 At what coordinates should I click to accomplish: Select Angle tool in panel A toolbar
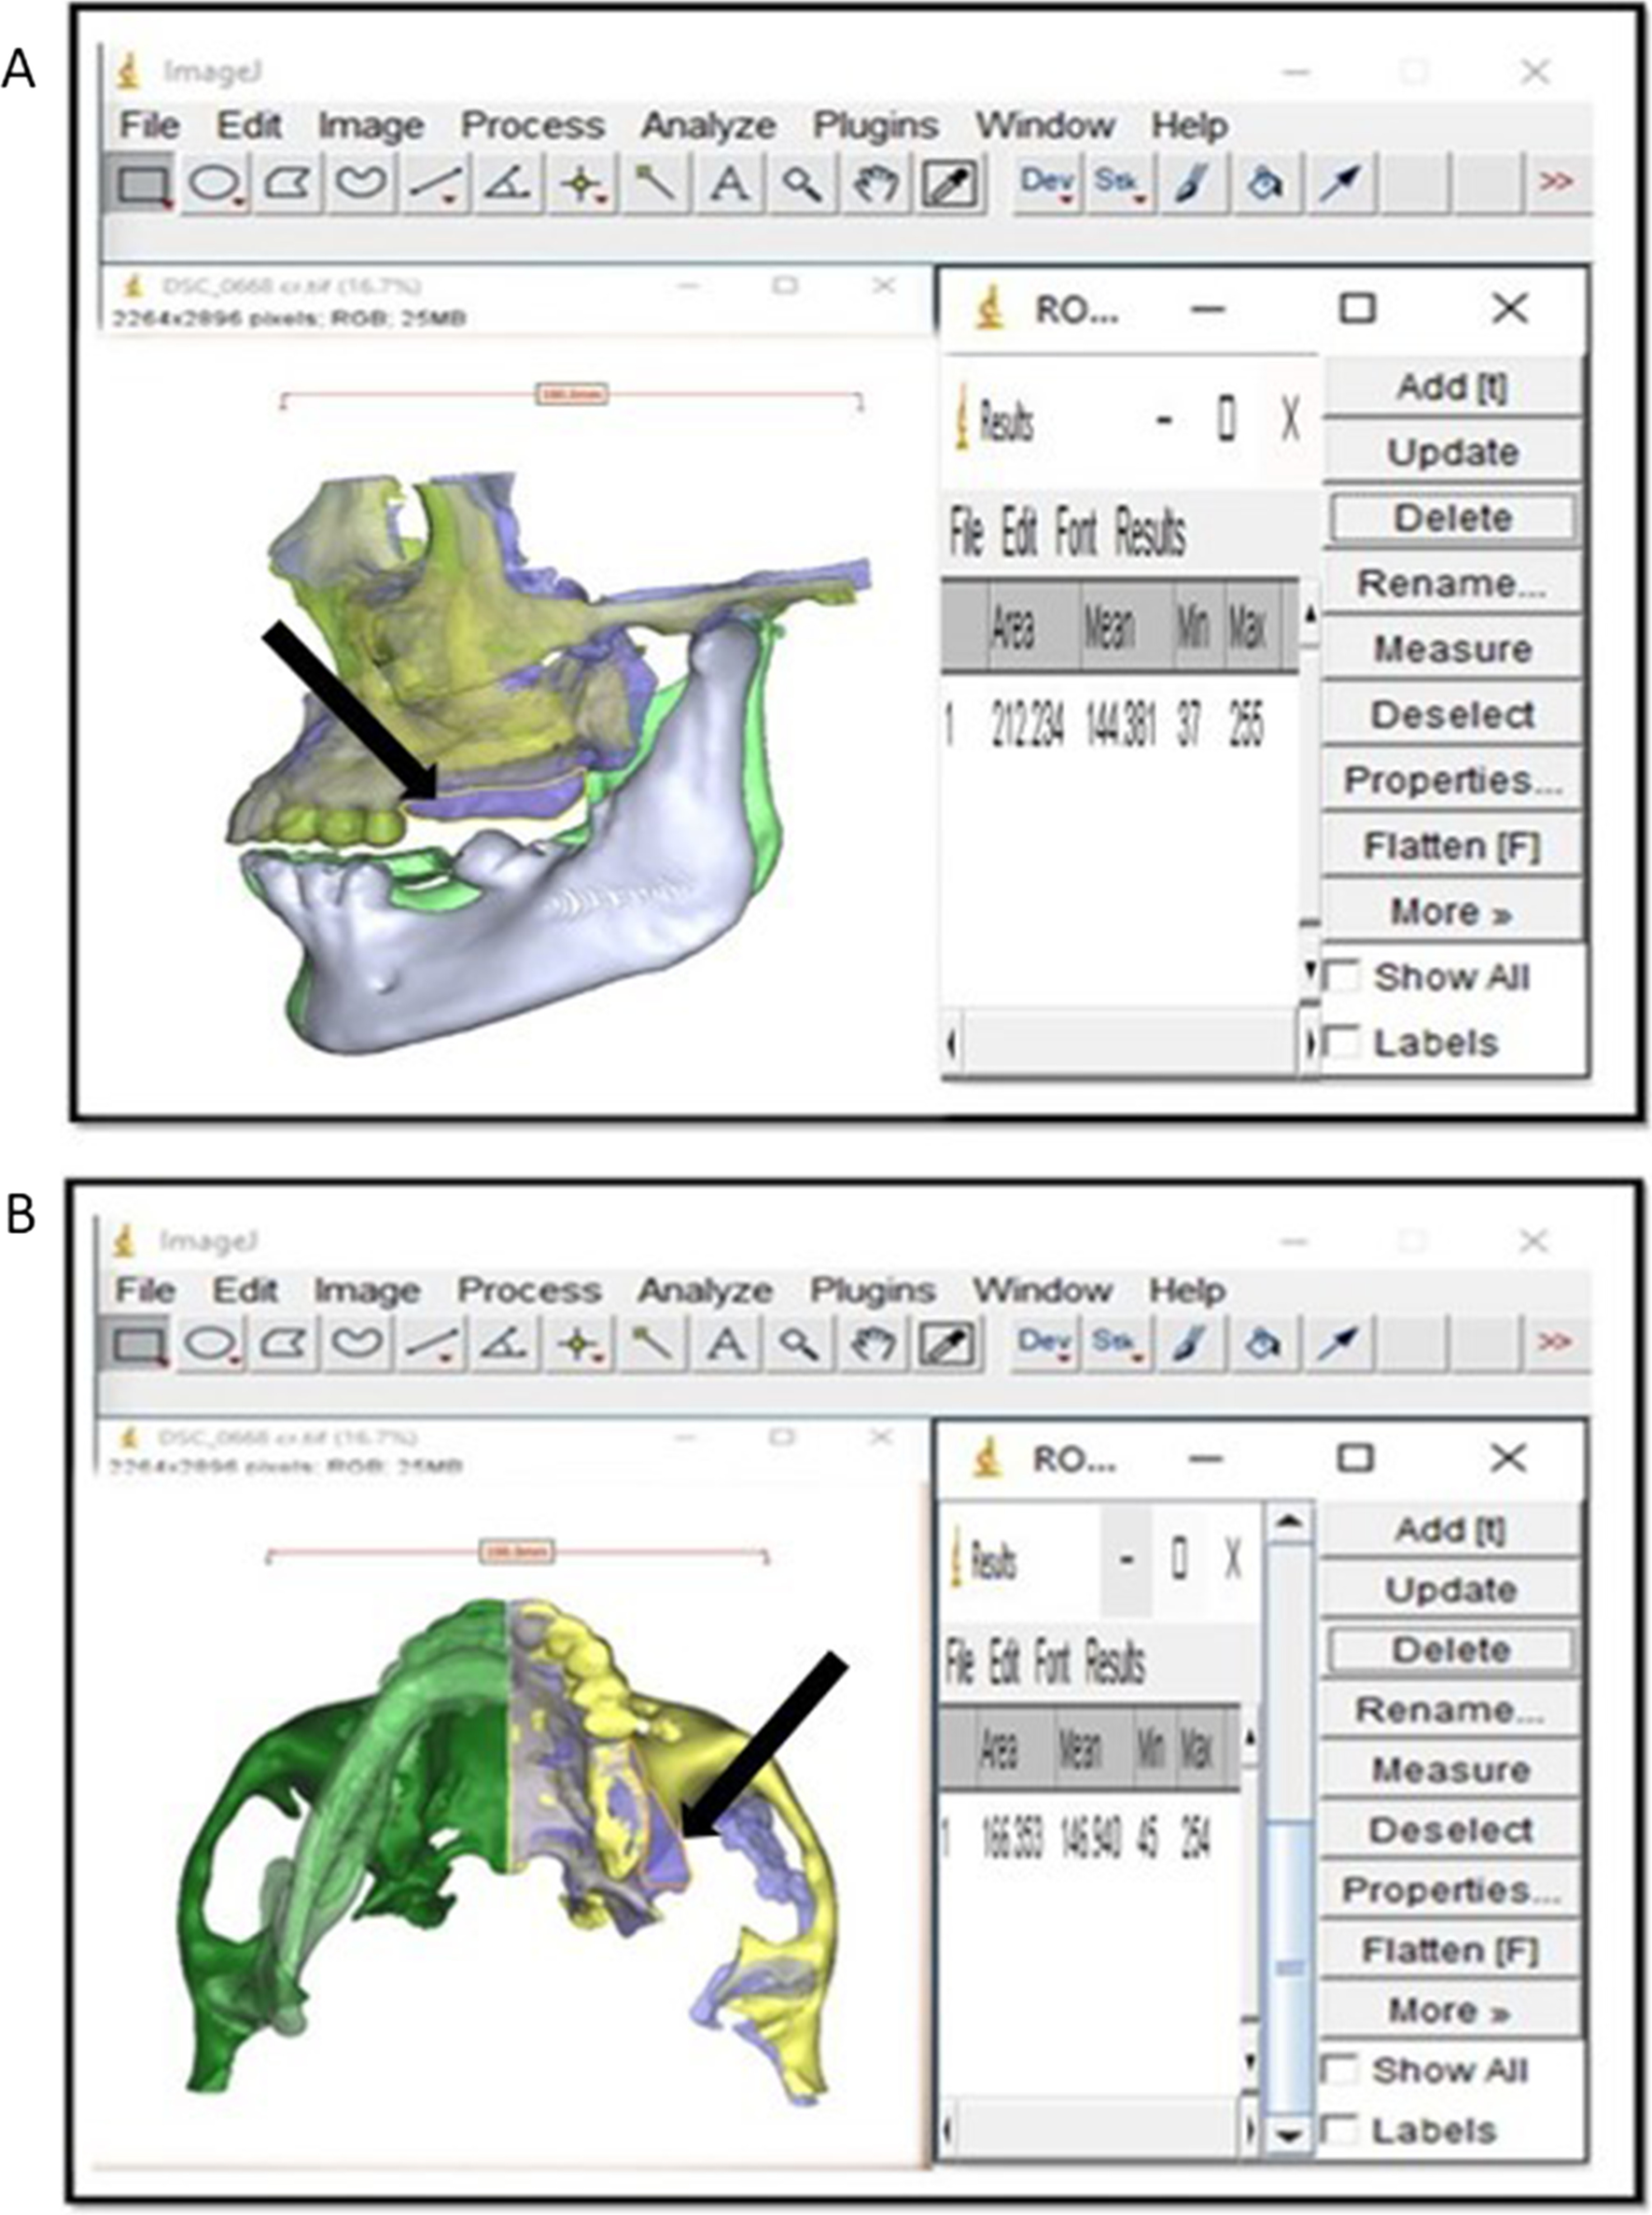pos(507,184)
